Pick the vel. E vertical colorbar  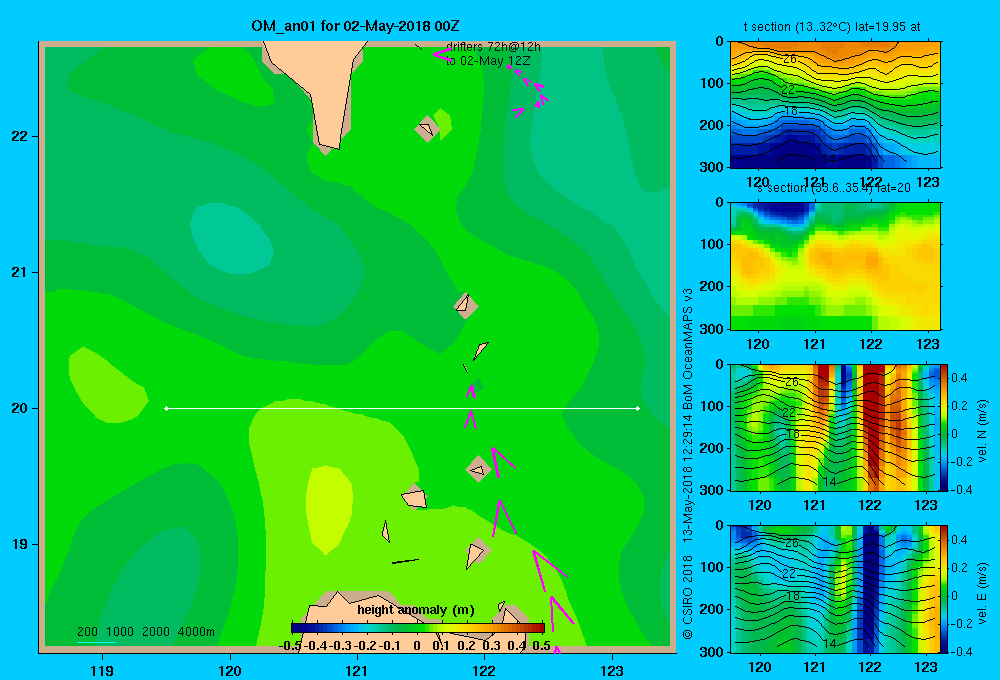coord(945,589)
